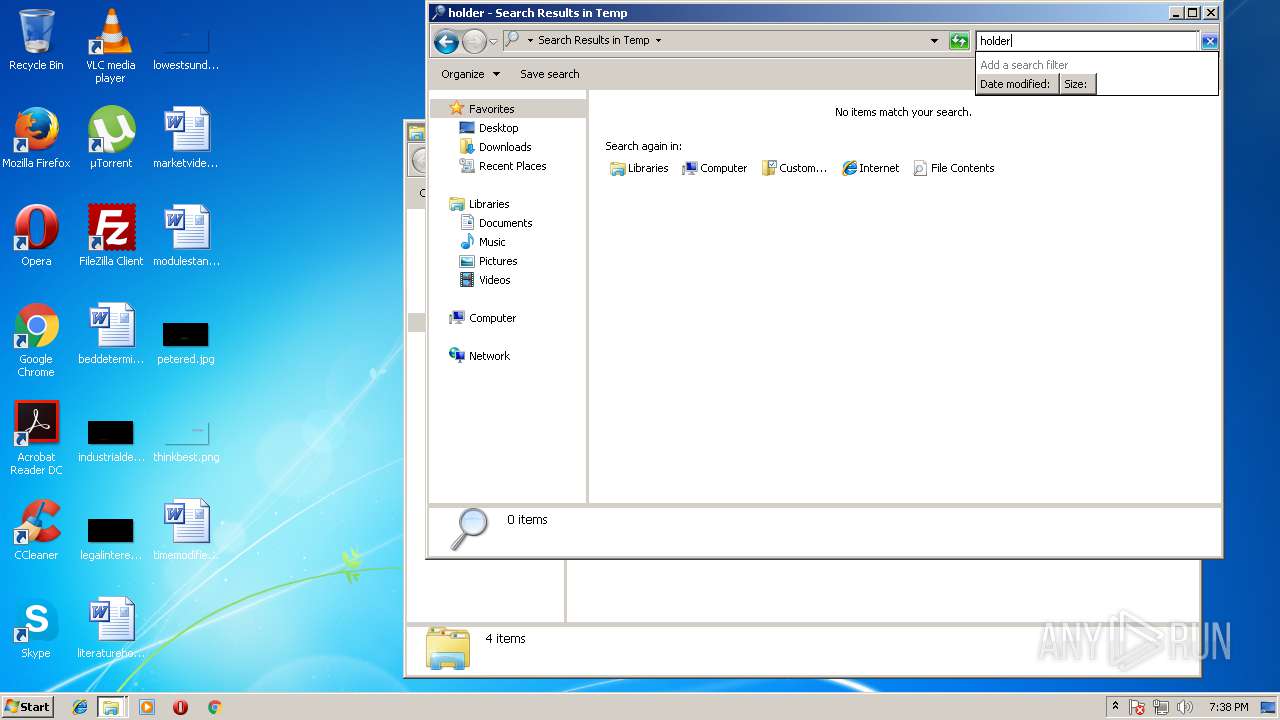Image resolution: width=1280 pixels, height=720 pixels.
Task: Expand the address bar history dropdown
Action: coord(935,41)
